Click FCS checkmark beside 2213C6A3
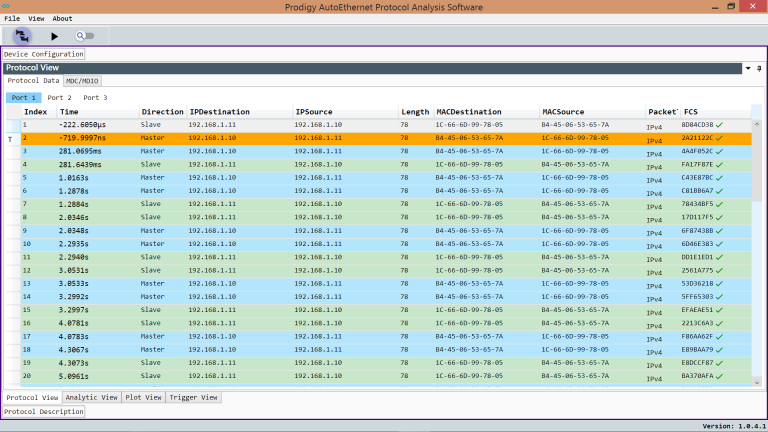 point(720,324)
